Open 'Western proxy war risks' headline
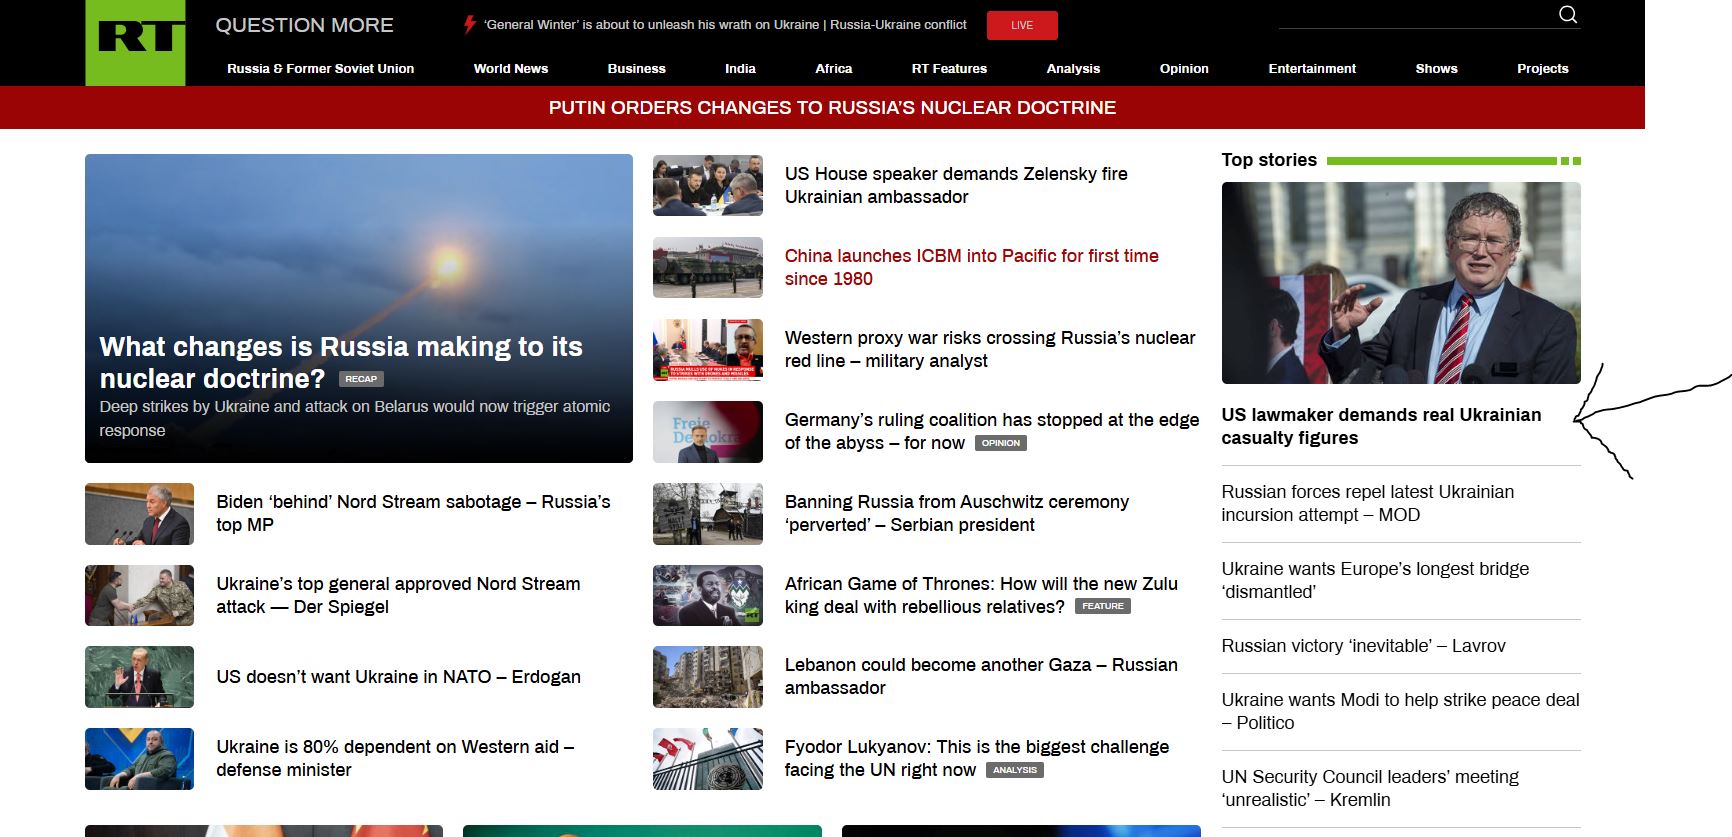The height and width of the screenshot is (837, 1732). 990,349
